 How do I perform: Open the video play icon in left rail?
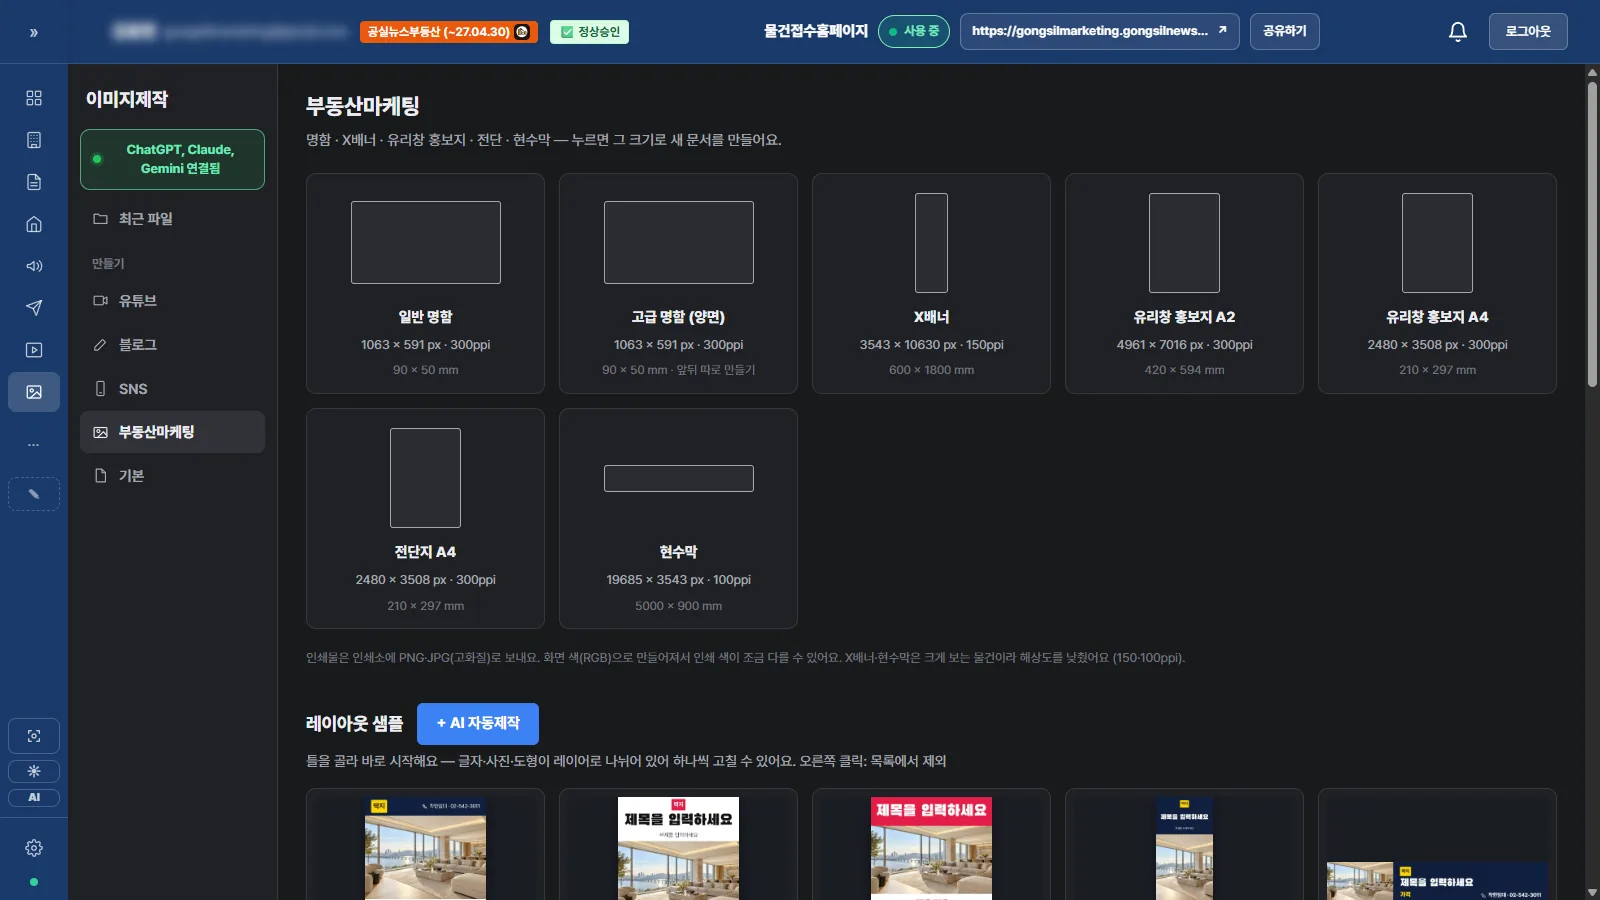pos(34,350)
